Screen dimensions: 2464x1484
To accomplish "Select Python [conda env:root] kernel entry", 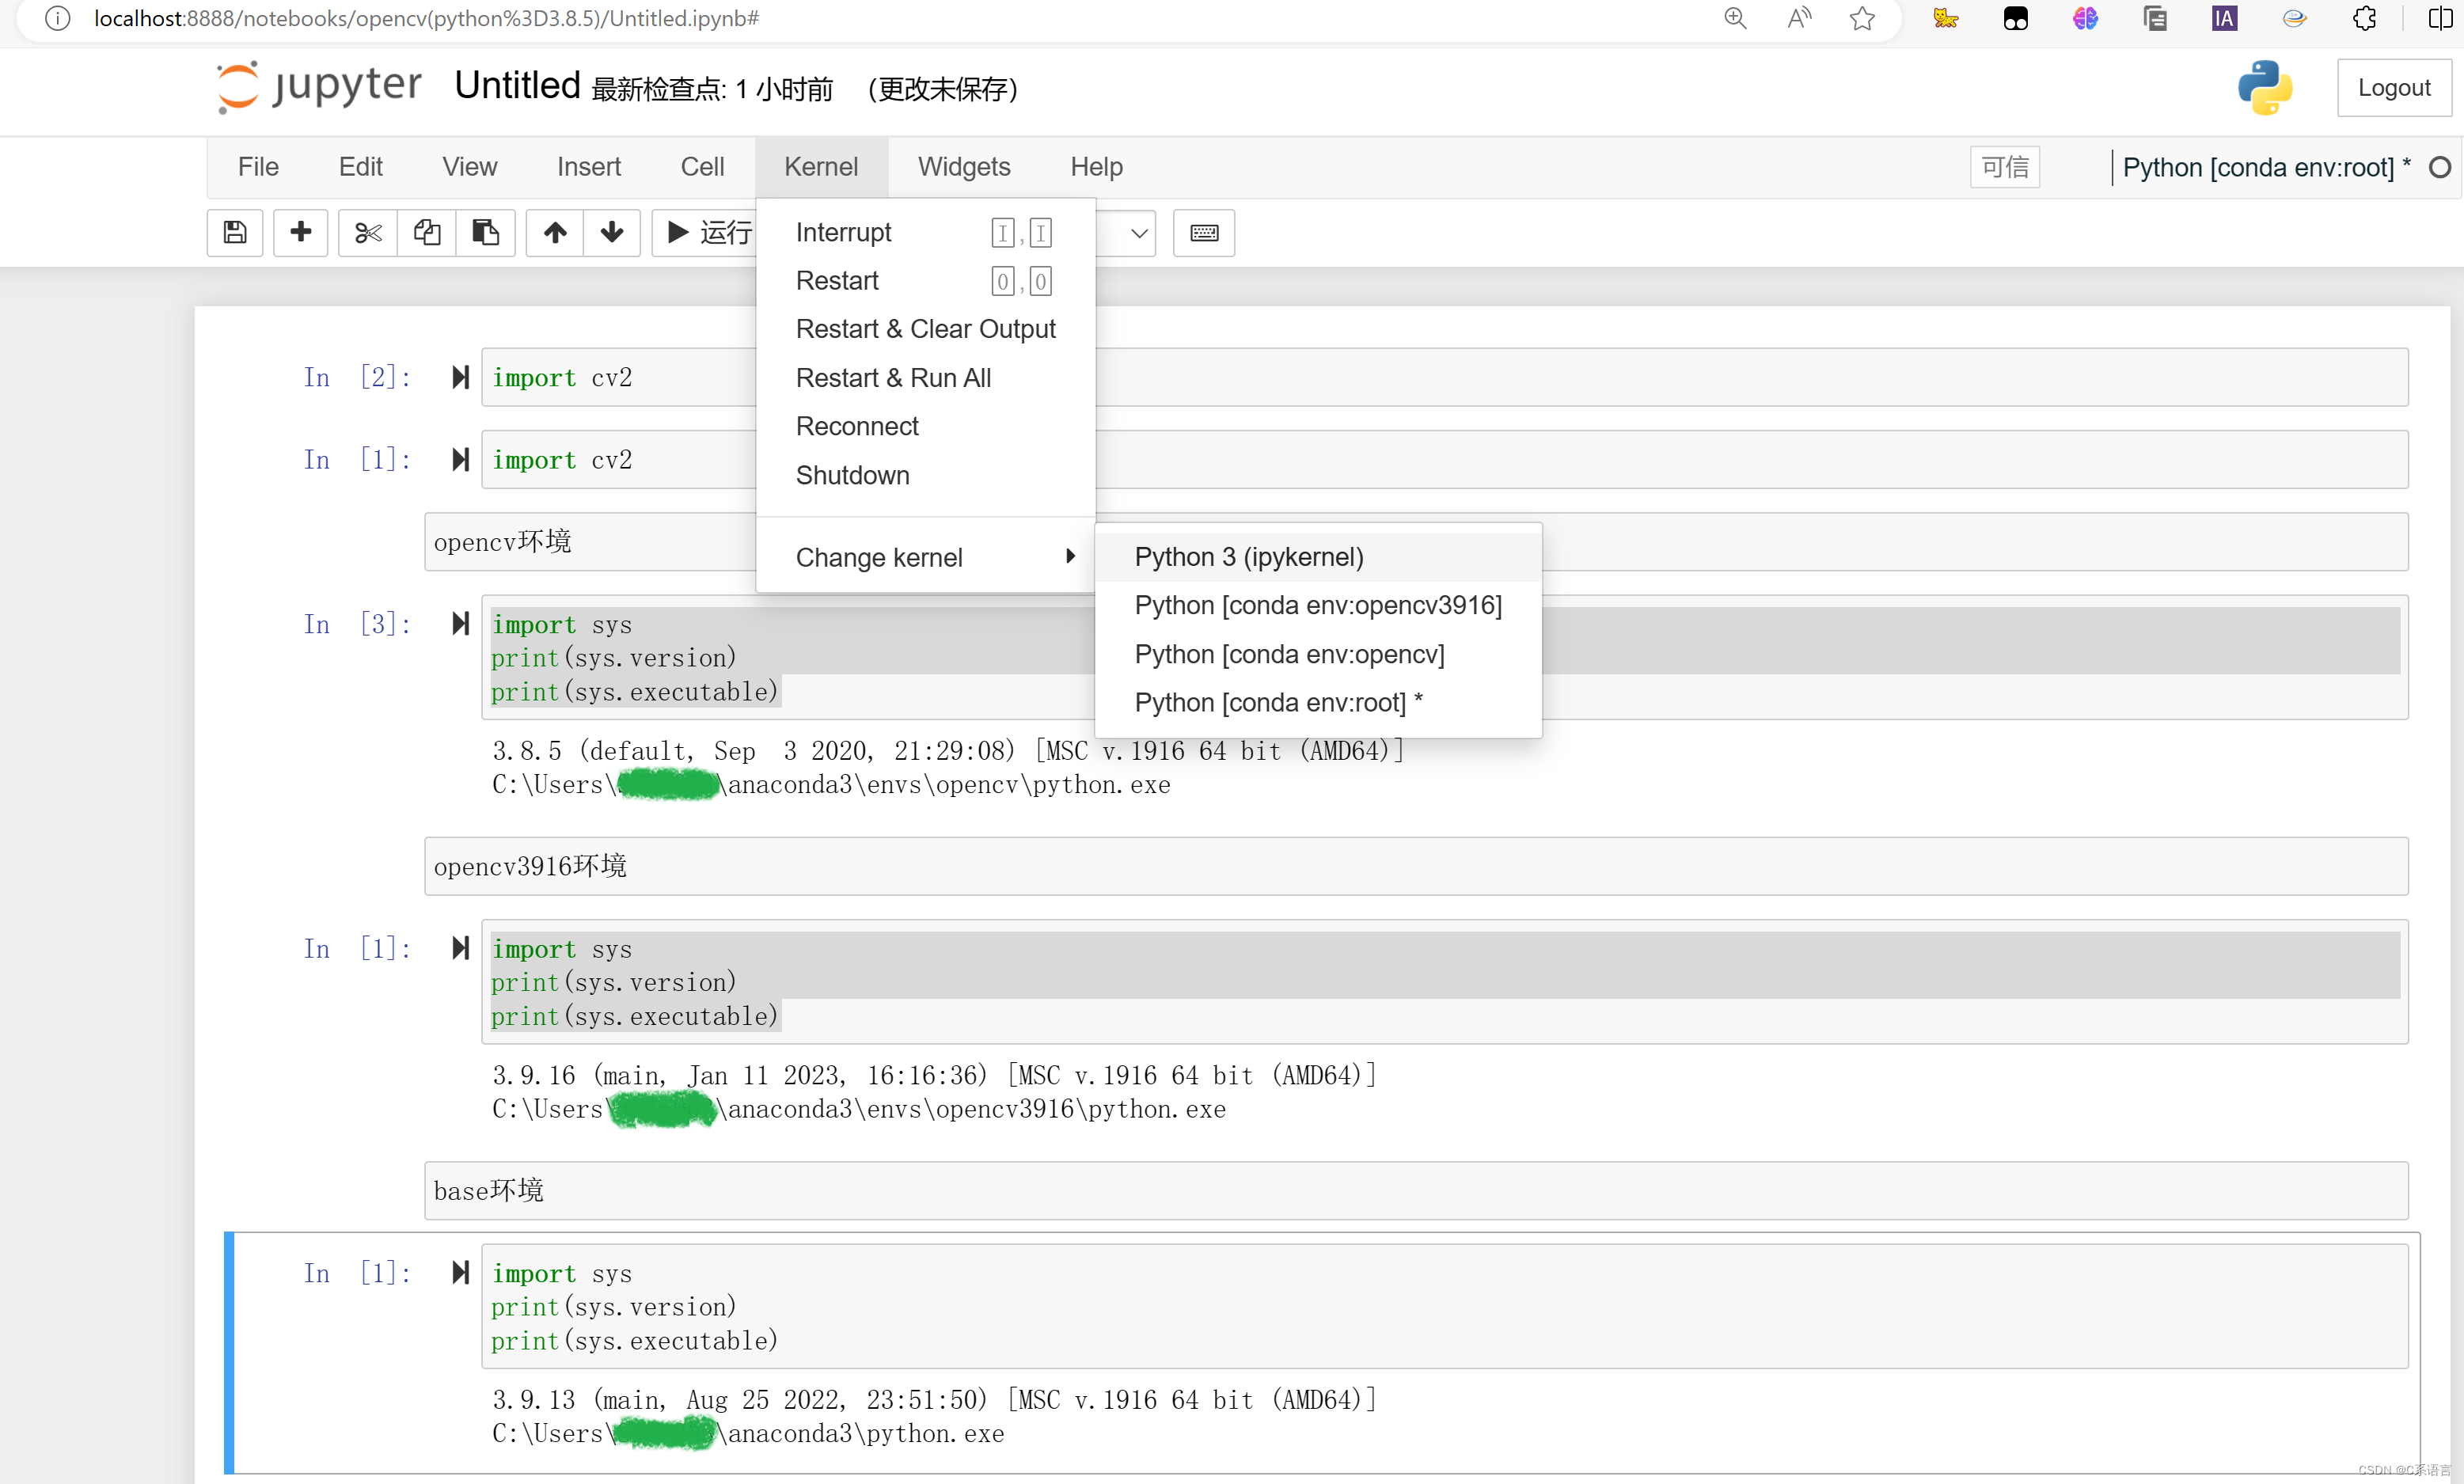I will click(1318, 703).
